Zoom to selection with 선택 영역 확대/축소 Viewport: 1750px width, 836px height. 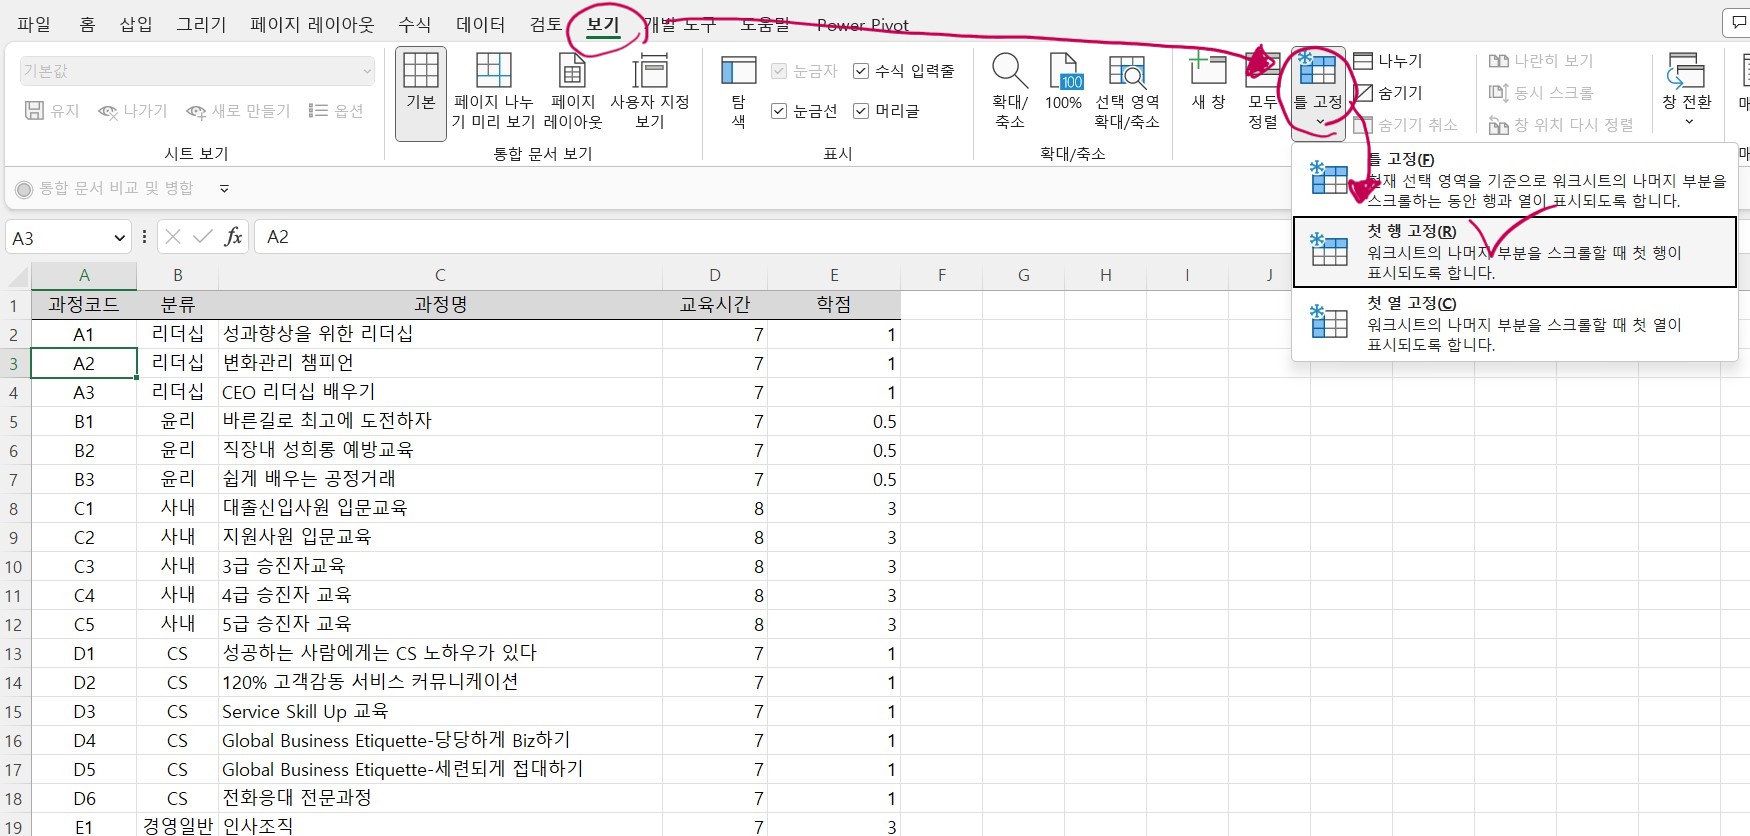click(x=1127, y=91)
